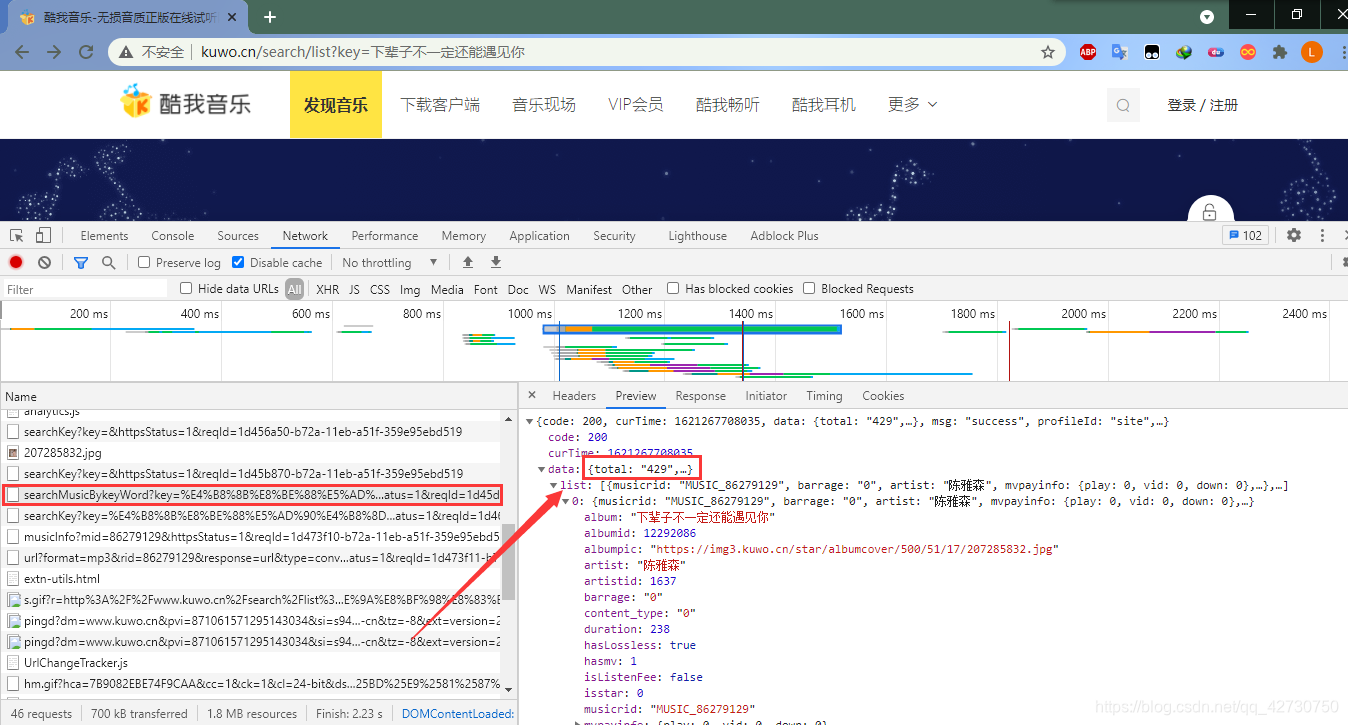Image resolution: width=1348 pixels, height=725 pixels.
Task: Click the browser forward arrow
Action: click(54, 52)
